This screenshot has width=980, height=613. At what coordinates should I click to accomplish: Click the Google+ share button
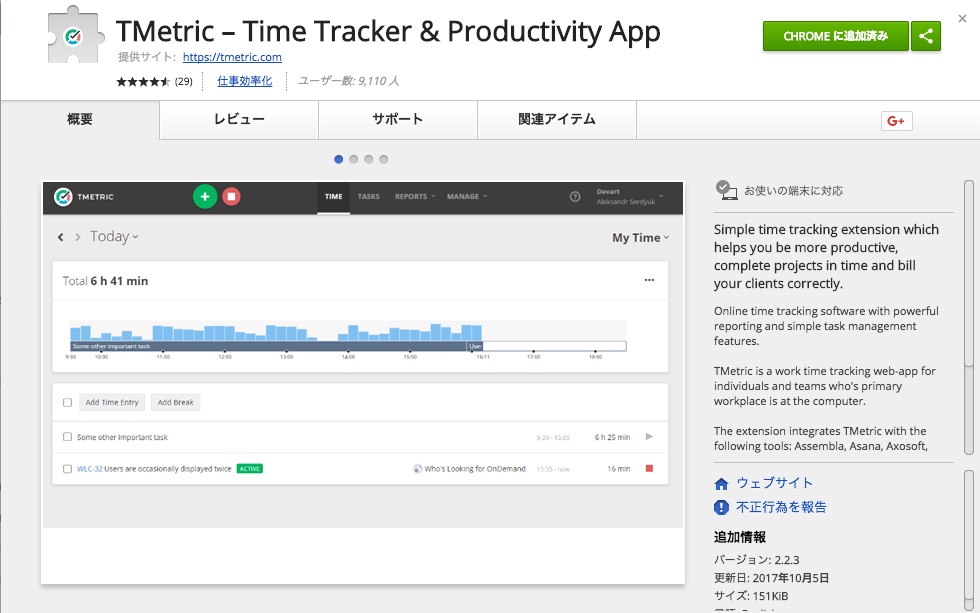[x=896, y=121]
